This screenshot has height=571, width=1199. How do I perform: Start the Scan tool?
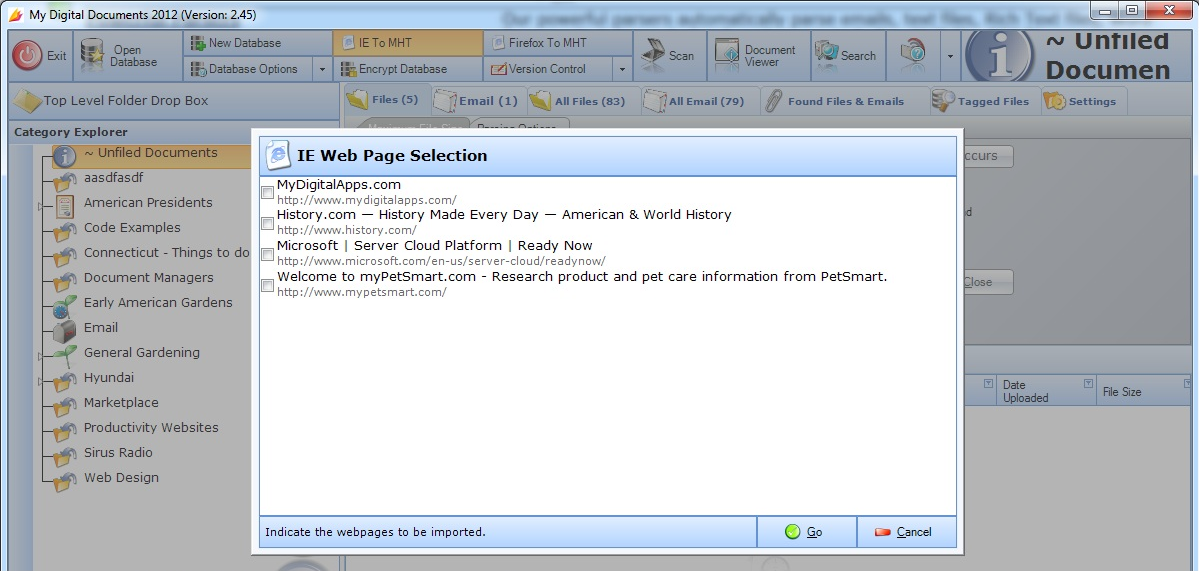(x=668, y=56)
